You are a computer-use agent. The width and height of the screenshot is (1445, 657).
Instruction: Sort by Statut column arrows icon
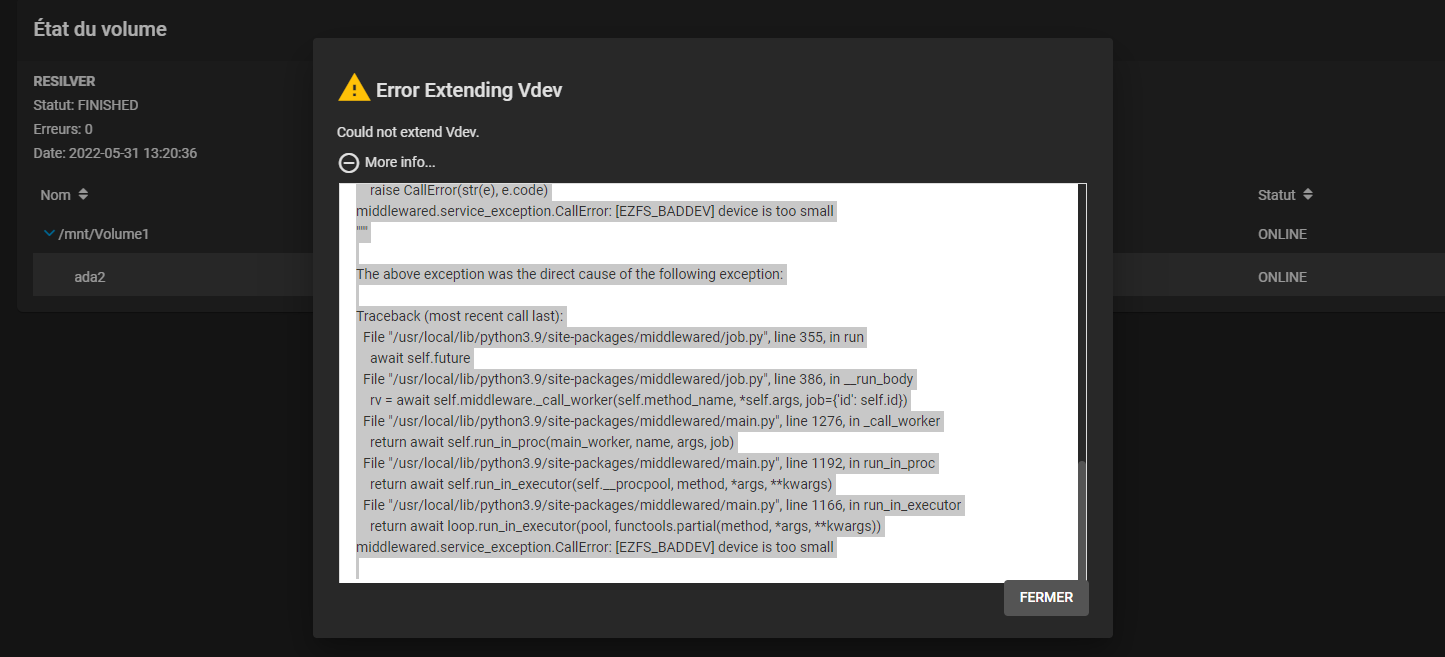pos(1307,194)
